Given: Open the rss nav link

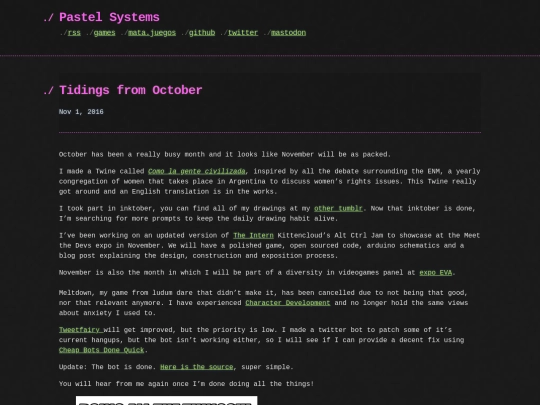Looking at the screenshot, I should [x=74, y=33].
